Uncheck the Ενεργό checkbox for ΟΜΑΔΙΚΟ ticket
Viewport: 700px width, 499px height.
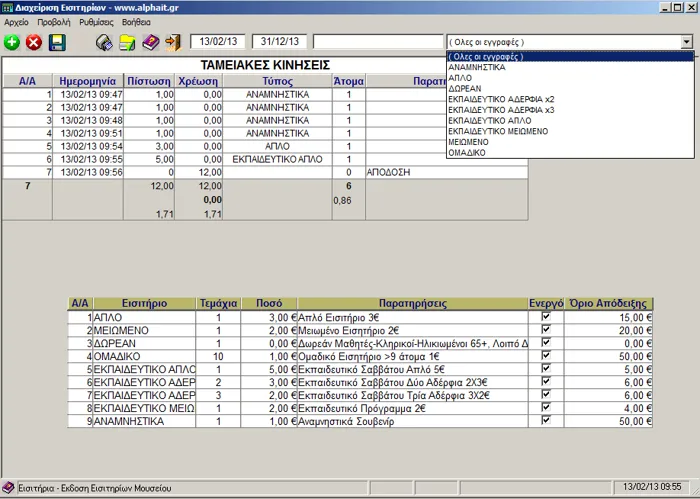(x=545, y=355)
